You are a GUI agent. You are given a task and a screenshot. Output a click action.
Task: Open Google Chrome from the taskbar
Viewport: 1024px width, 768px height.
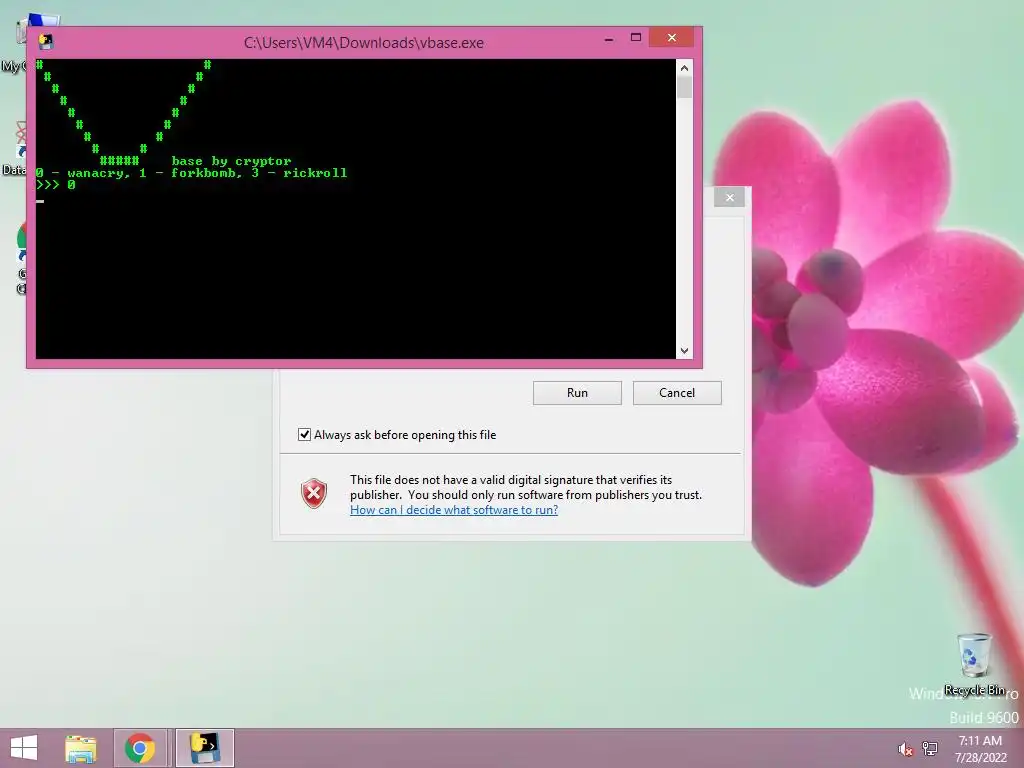click(x=140, y=748)
